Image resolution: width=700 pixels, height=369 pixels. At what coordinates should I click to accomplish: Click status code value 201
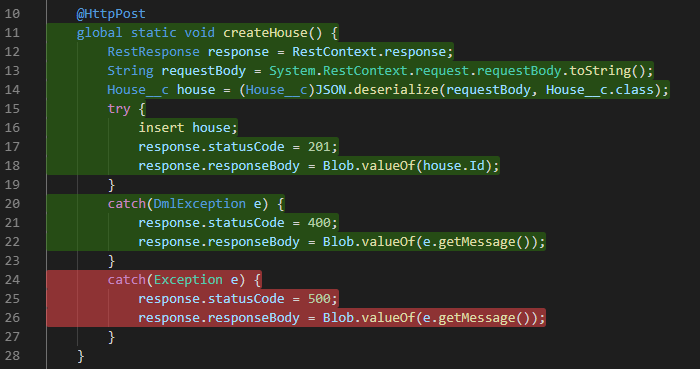pos(319,147)
